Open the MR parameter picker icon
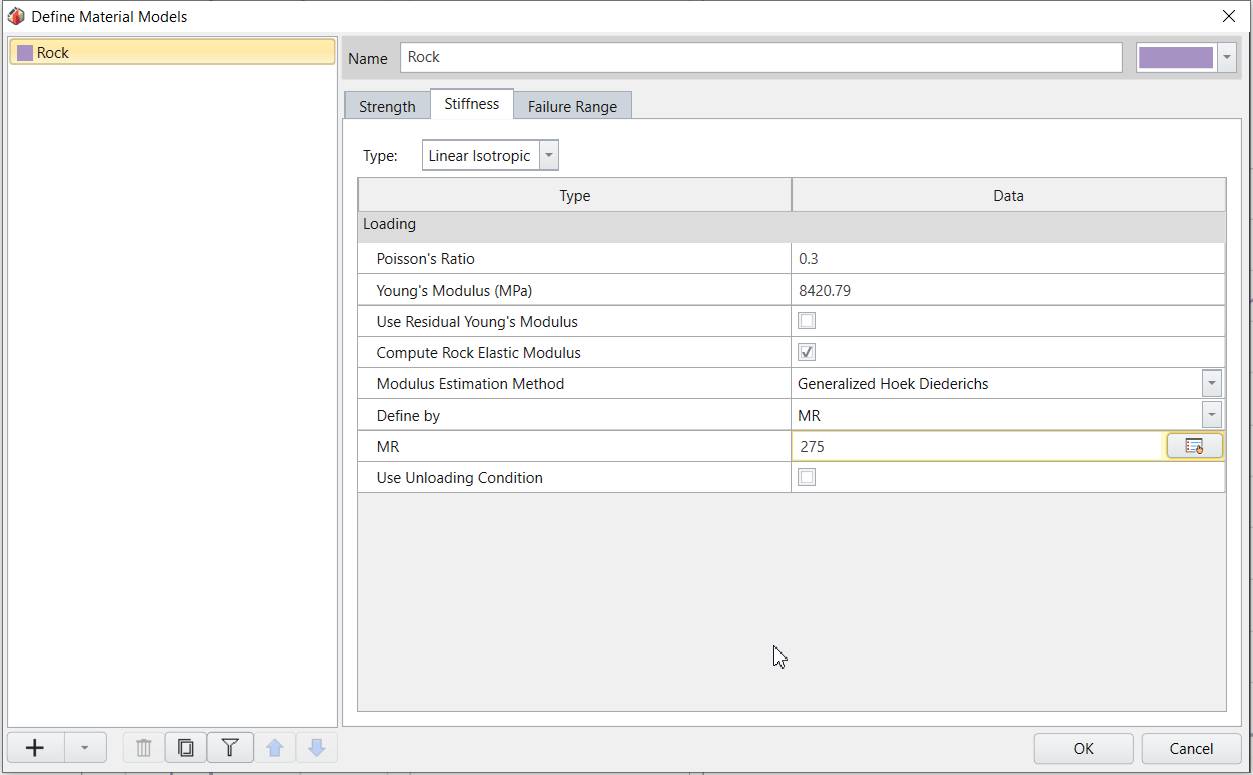The image size is (1253, 775). (x=1194, y=446)
